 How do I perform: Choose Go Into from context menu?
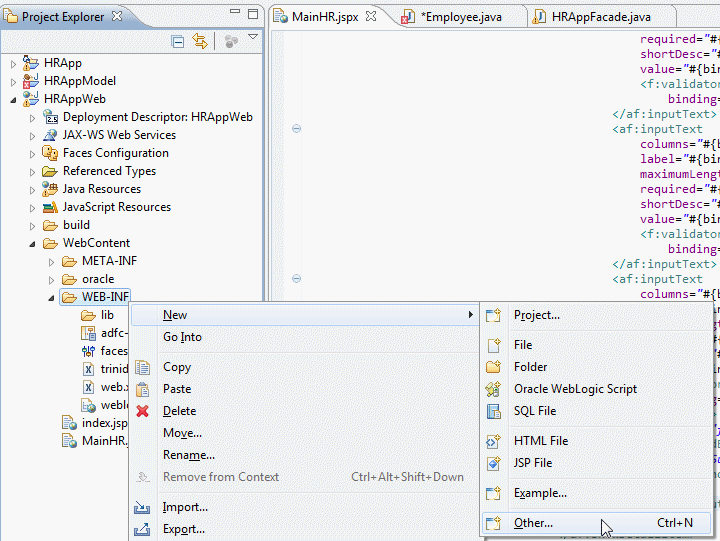304,337
